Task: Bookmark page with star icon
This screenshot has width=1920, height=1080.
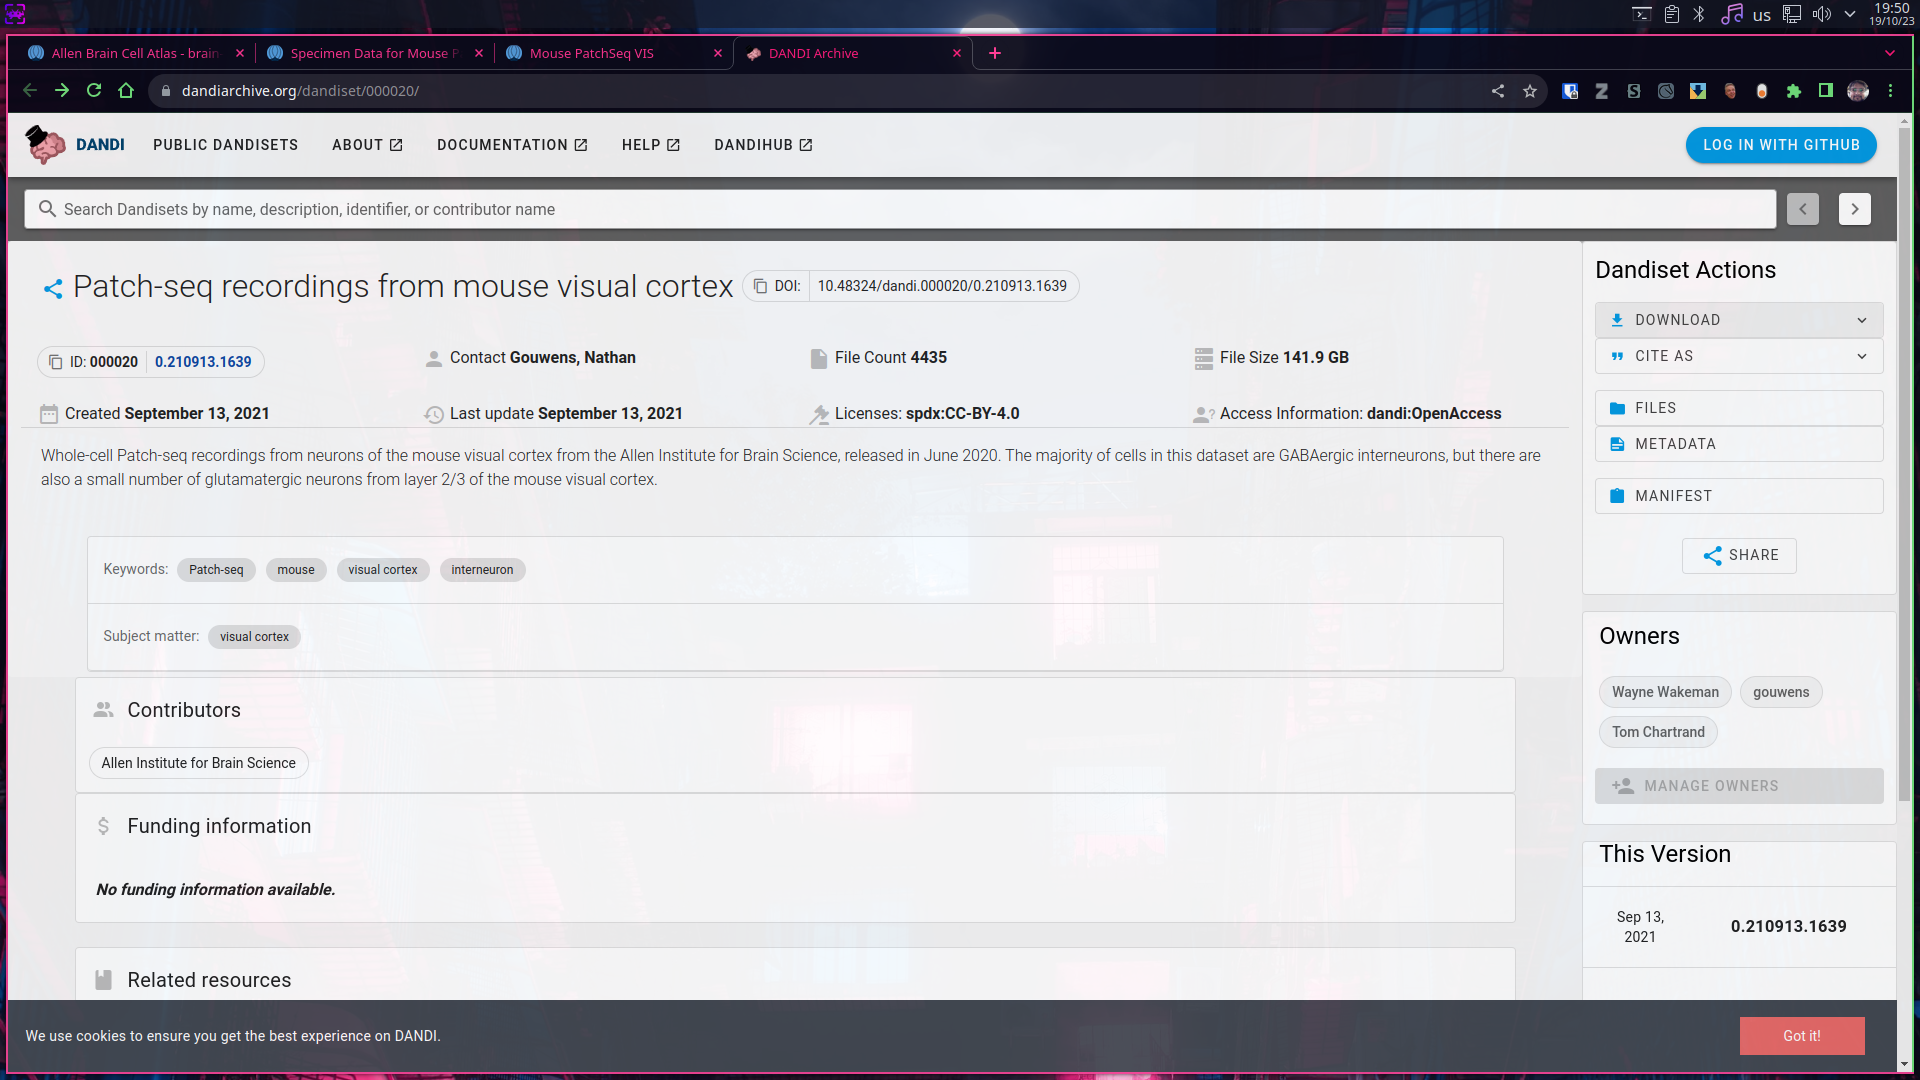Action: 1530,91
